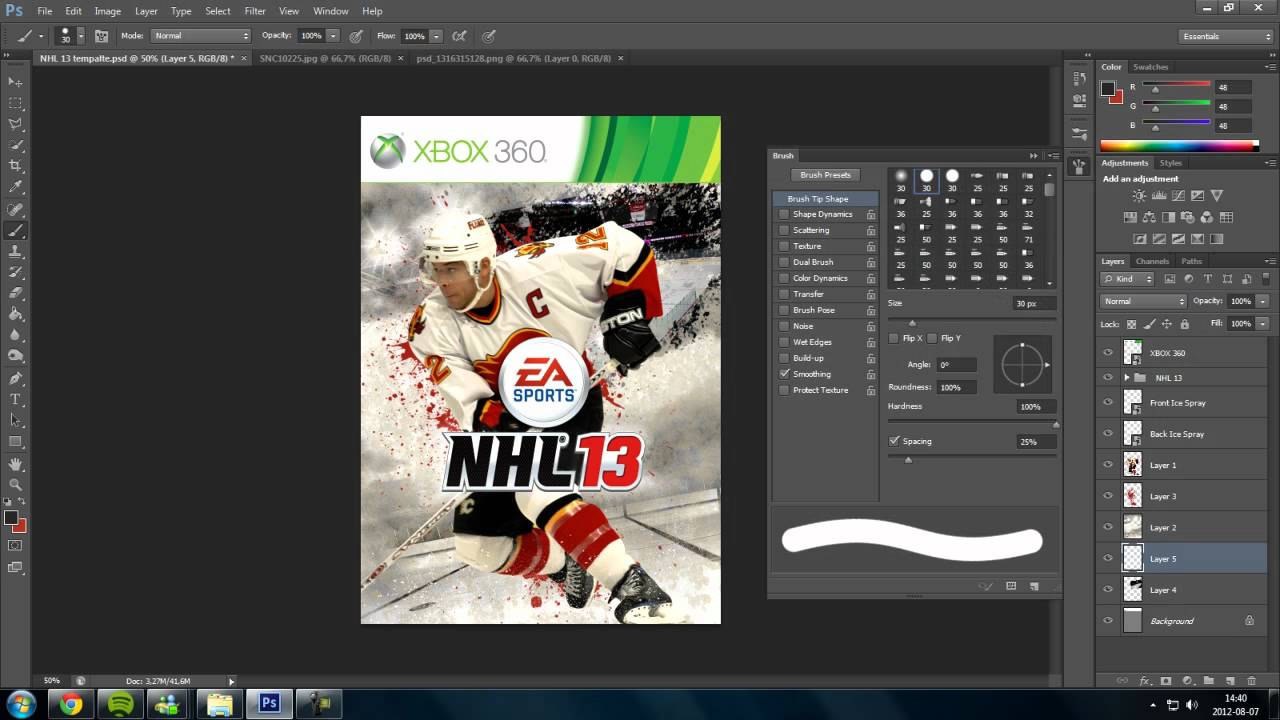The height and width of the screenshot is (720, 1280).
Task: Delete layer with trash icon
Action: tap(1251, 681)
